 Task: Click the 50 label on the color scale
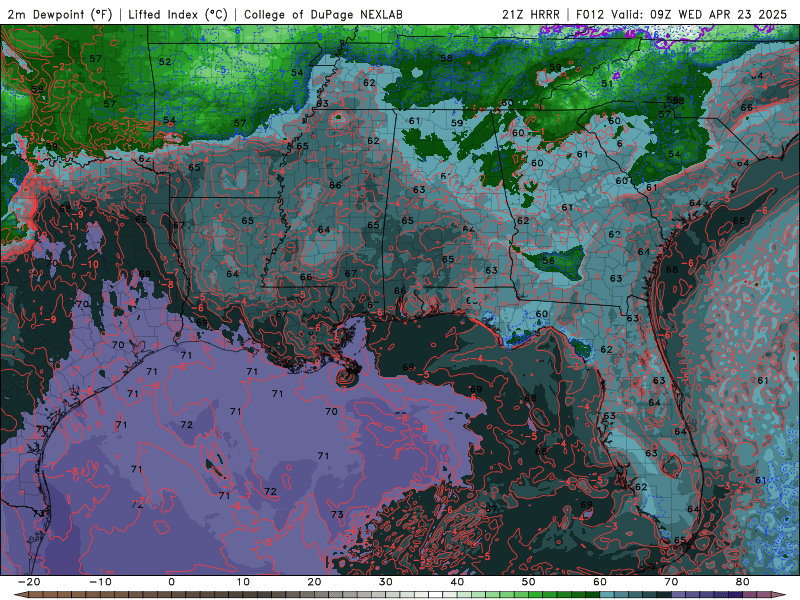click(529, 582)
